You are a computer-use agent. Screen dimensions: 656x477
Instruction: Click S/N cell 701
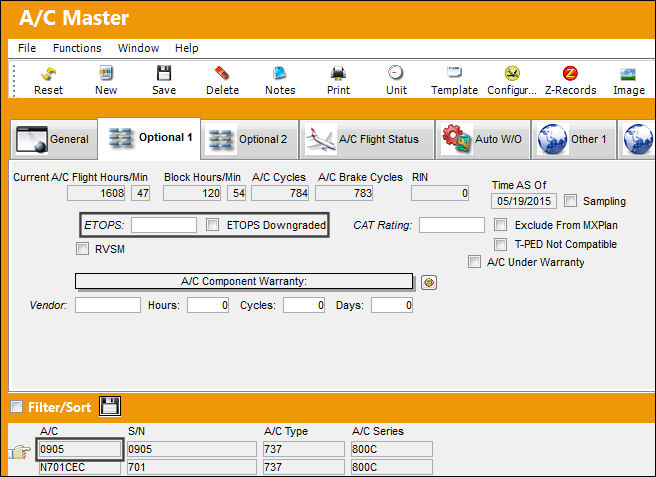click(192, 467)
